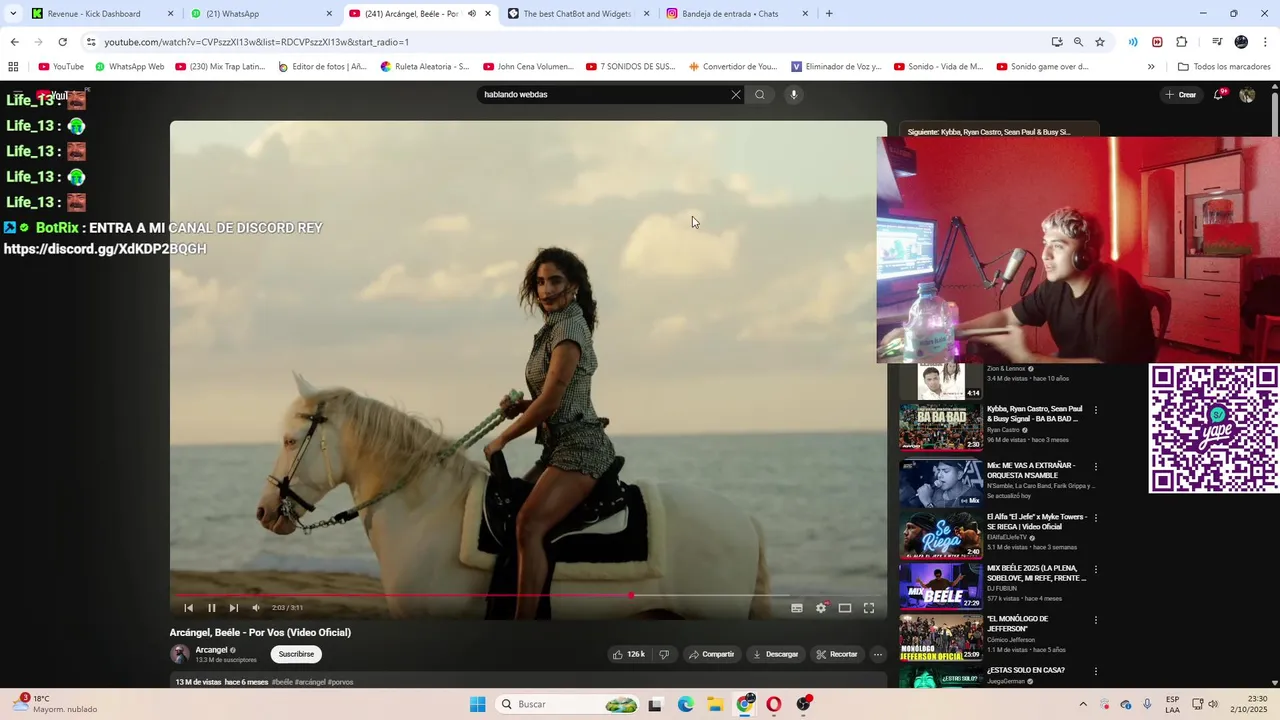
Task: Install app icon in address bar
Action: pos(1057,42)
